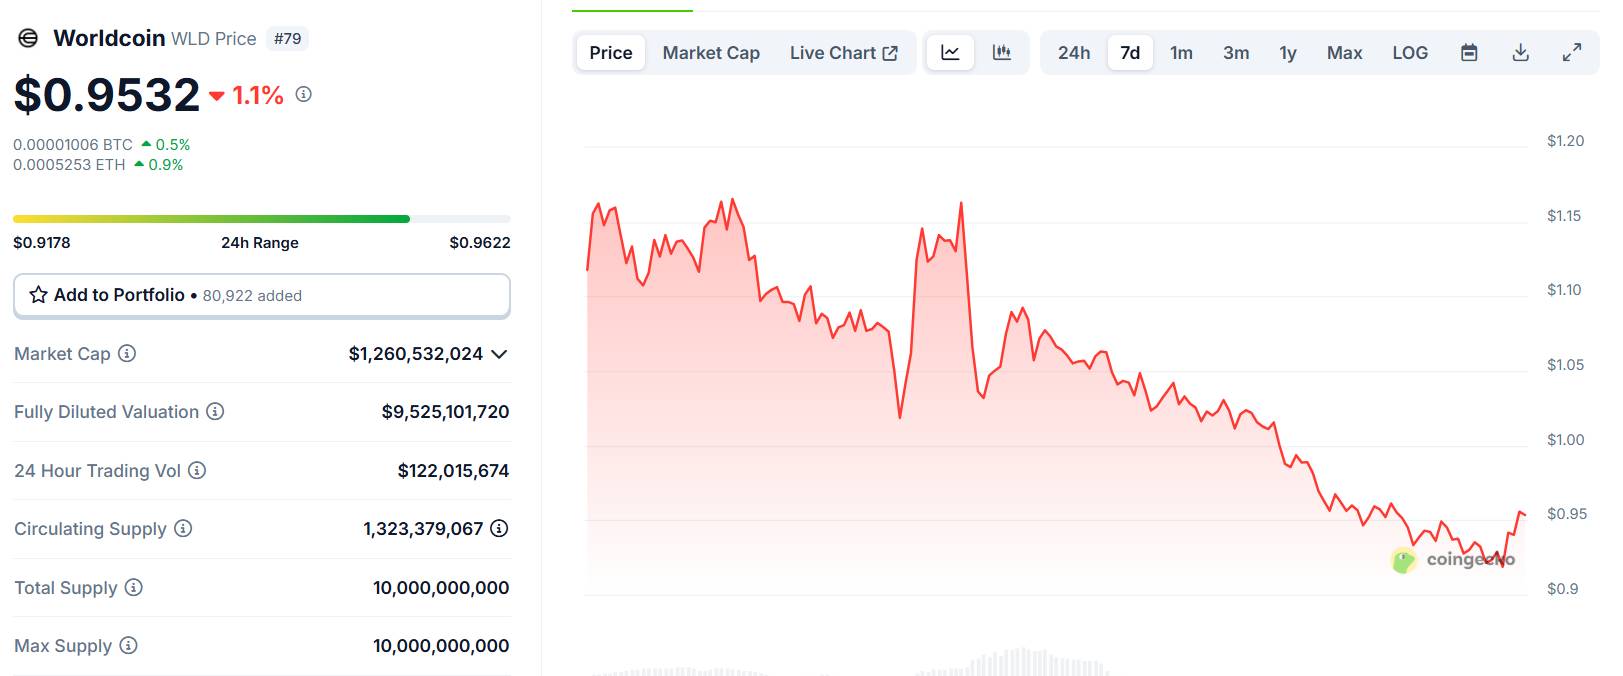The width and height of the screenshot is (1623, 676).
Task: Click the info icon next to Circulating Supply label
Action: coord(183,528)
